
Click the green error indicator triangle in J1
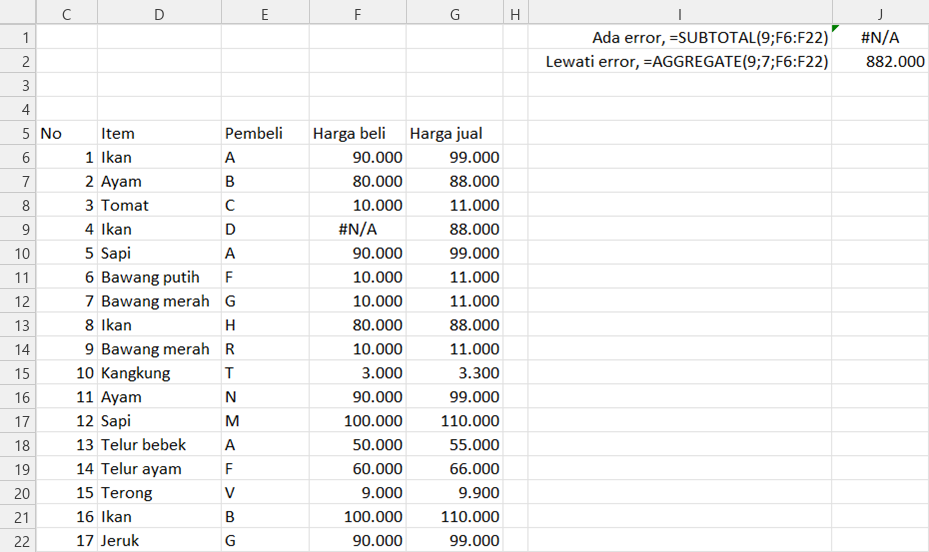(x=835, y=28)
